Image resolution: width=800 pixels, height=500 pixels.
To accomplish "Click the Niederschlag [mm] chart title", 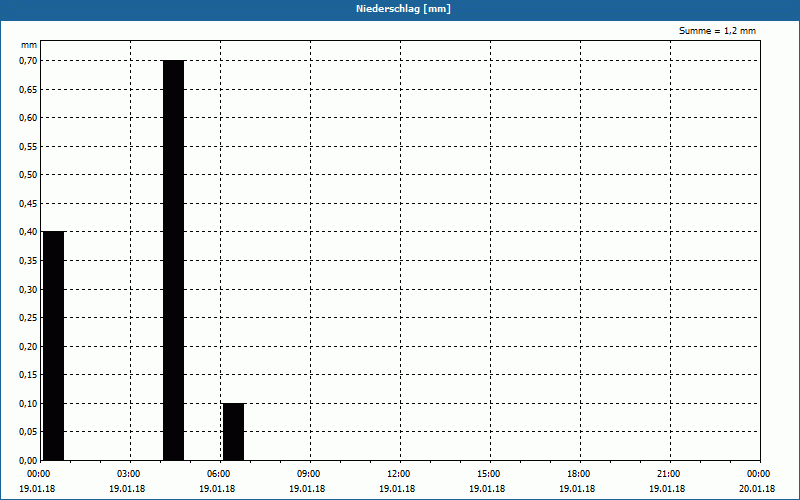I will [x=400, y=8].
